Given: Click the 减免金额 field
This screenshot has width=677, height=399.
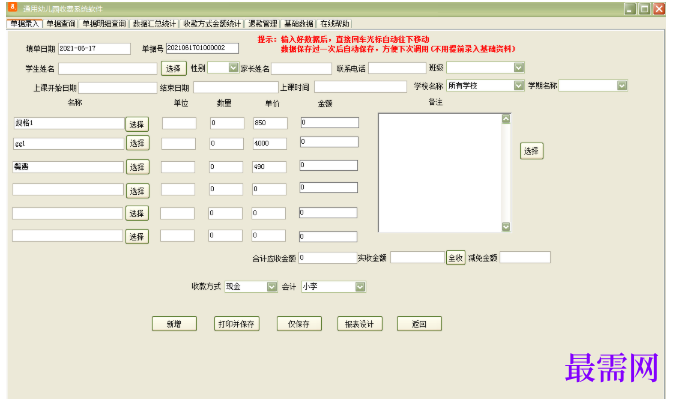Looking at the screenshot, I should coord(525,257).
